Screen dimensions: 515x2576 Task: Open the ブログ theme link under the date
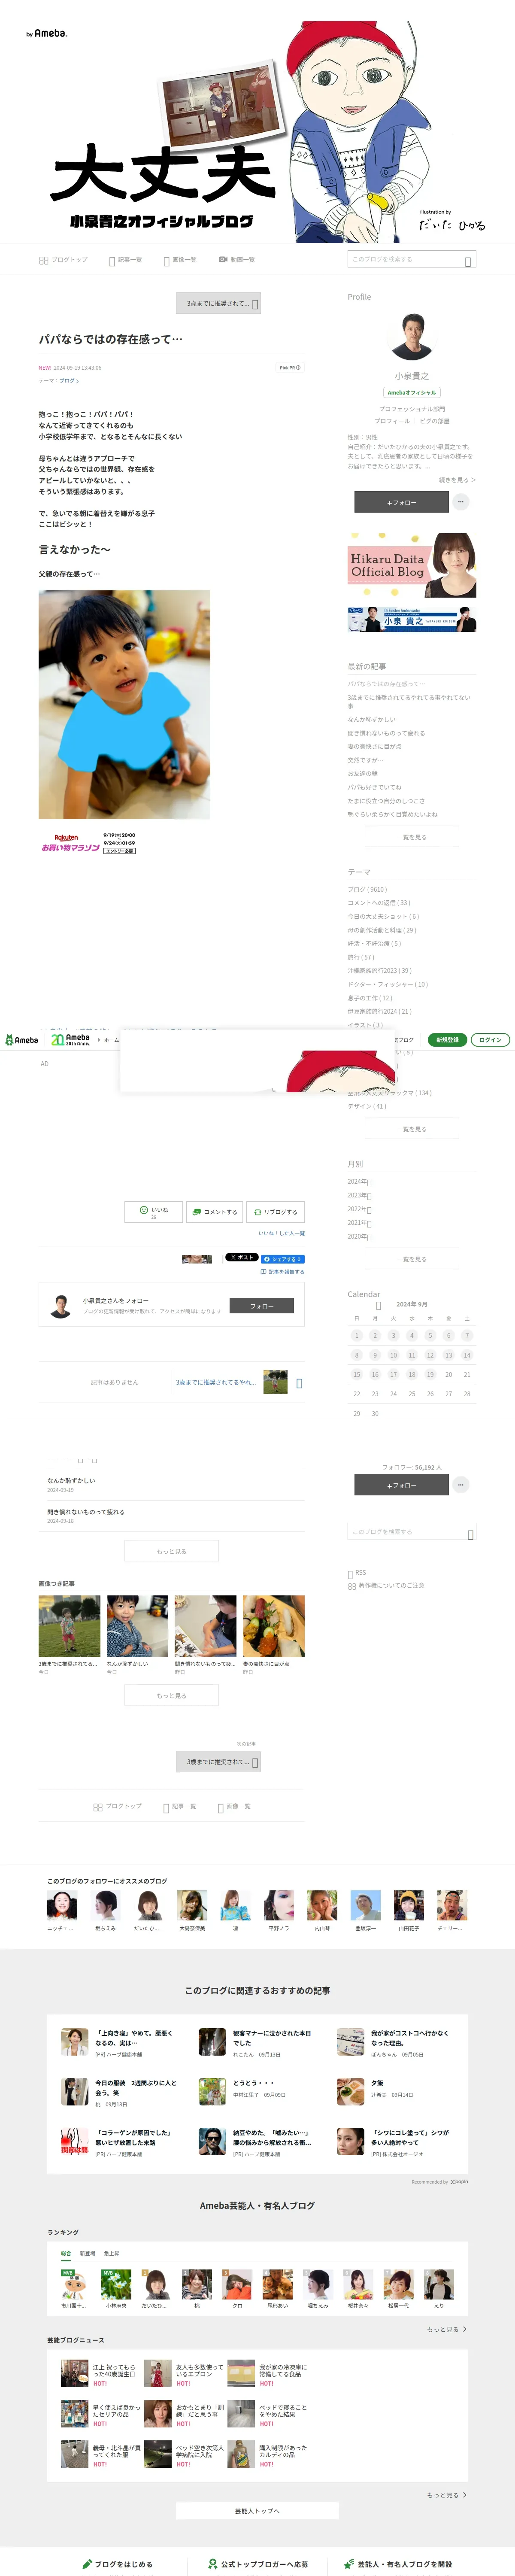69,381
